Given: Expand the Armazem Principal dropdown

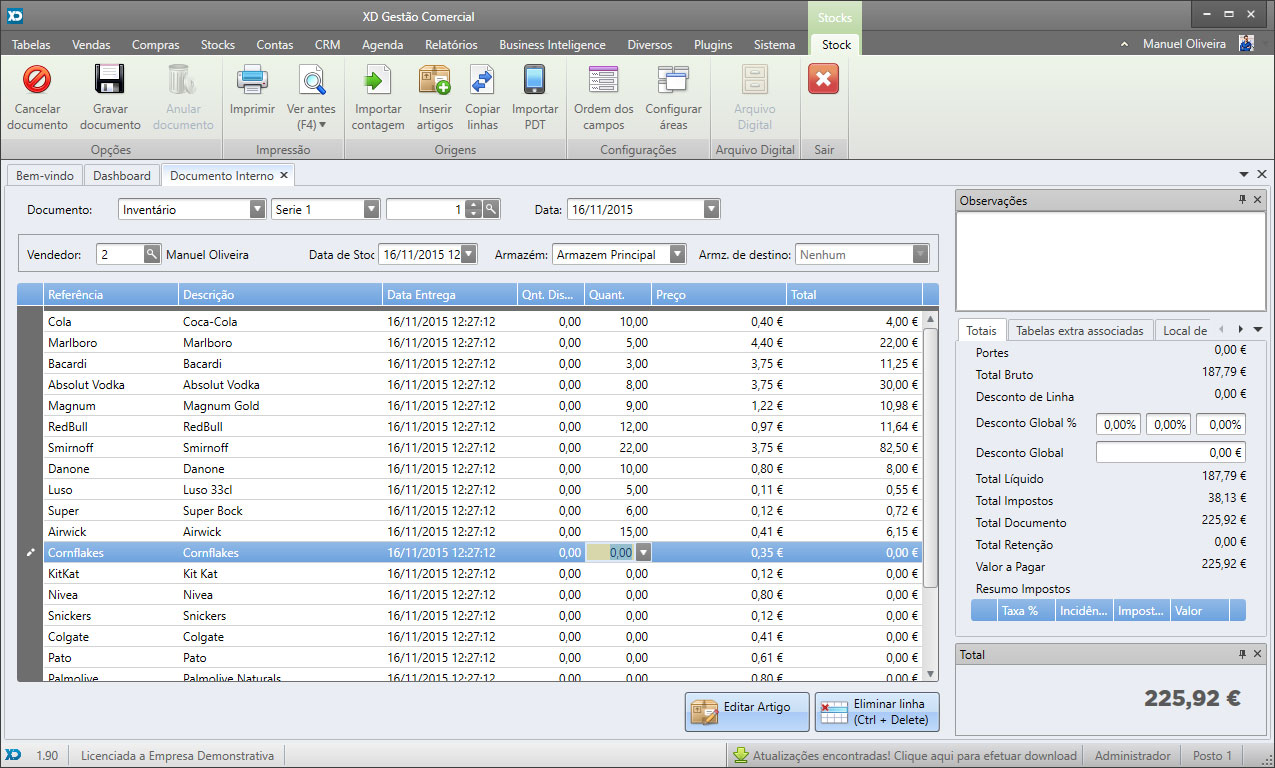Looking at the screenshot, I should [x=677, y=255].
